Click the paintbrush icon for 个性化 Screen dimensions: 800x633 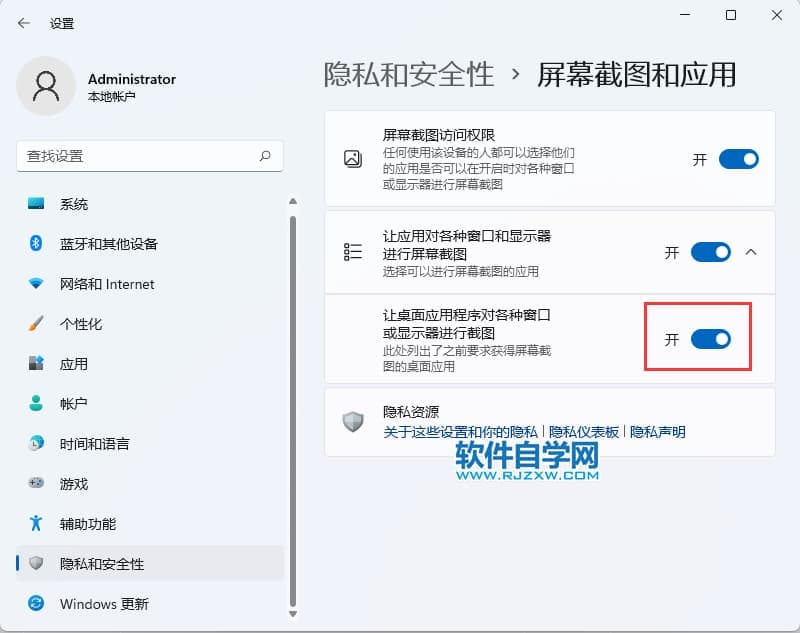(x=37, y=324)
